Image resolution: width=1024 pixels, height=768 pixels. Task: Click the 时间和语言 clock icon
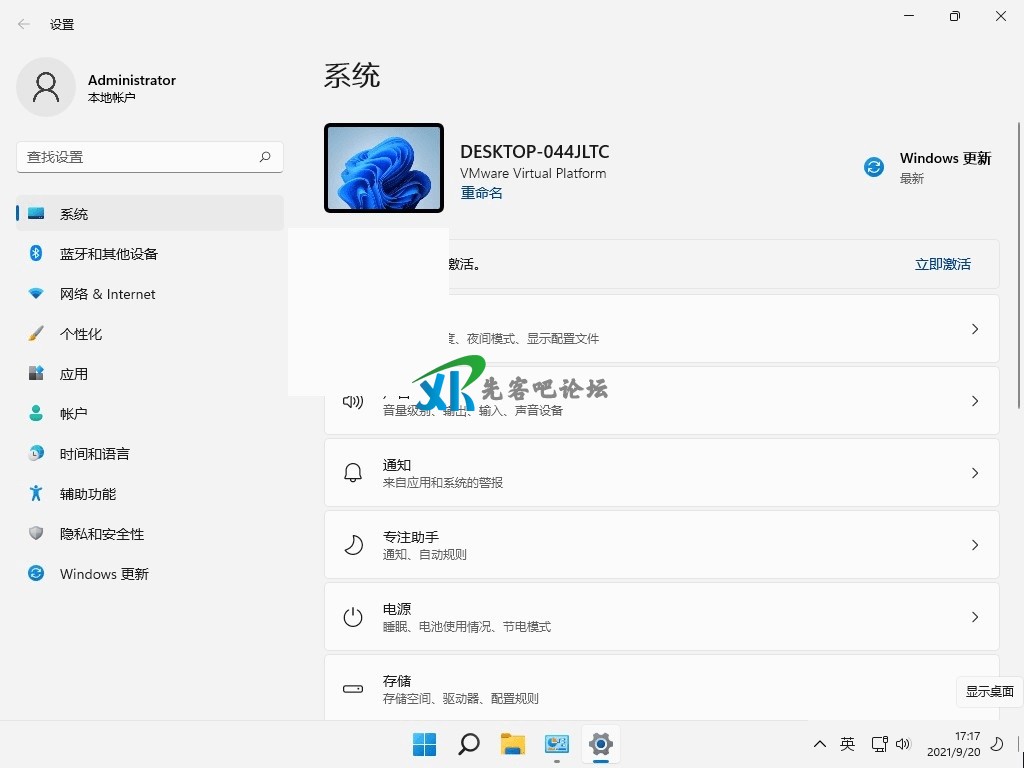[x=36, y=454]
